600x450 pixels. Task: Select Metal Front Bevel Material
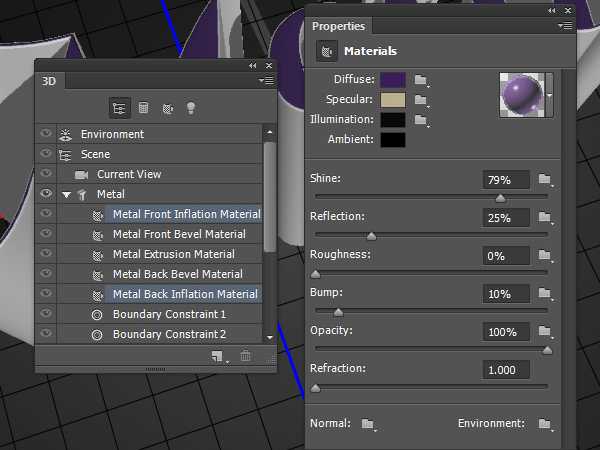tap(177, 234)
